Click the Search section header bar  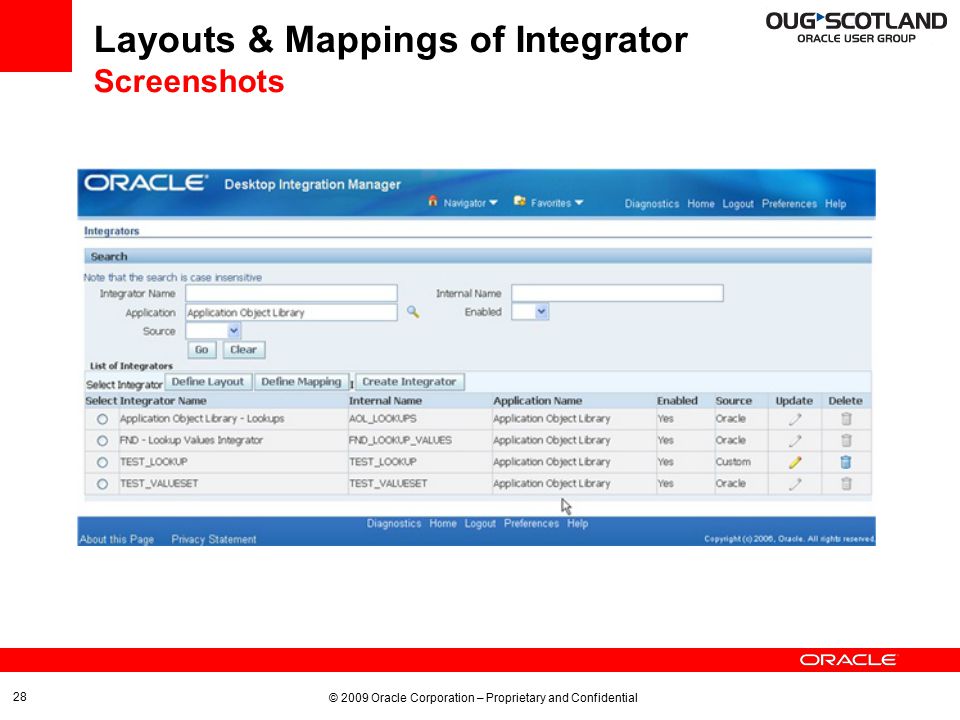pyautogui.click(x=478, y=257)
